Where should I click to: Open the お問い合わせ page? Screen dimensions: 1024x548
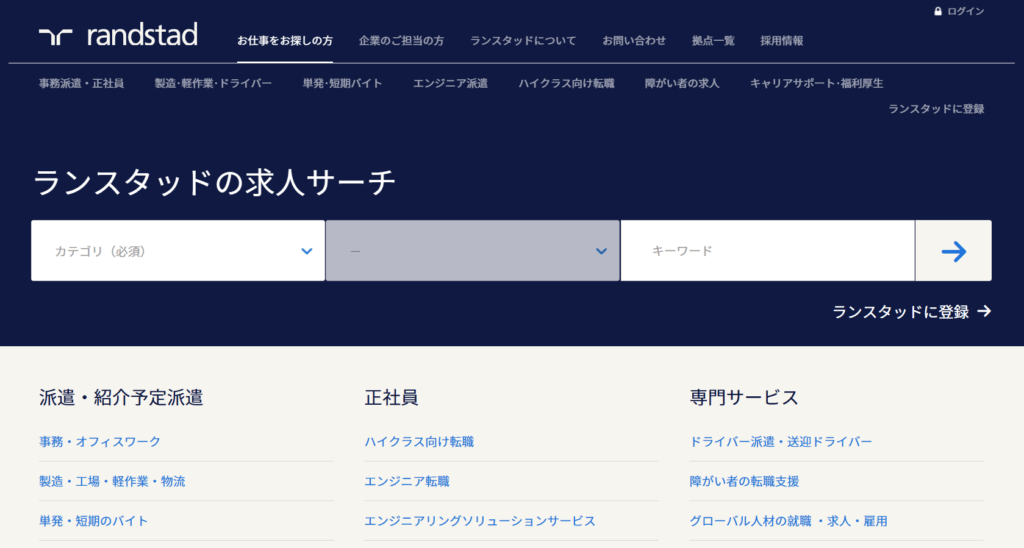pyautogui.click(x=634, y=41)
